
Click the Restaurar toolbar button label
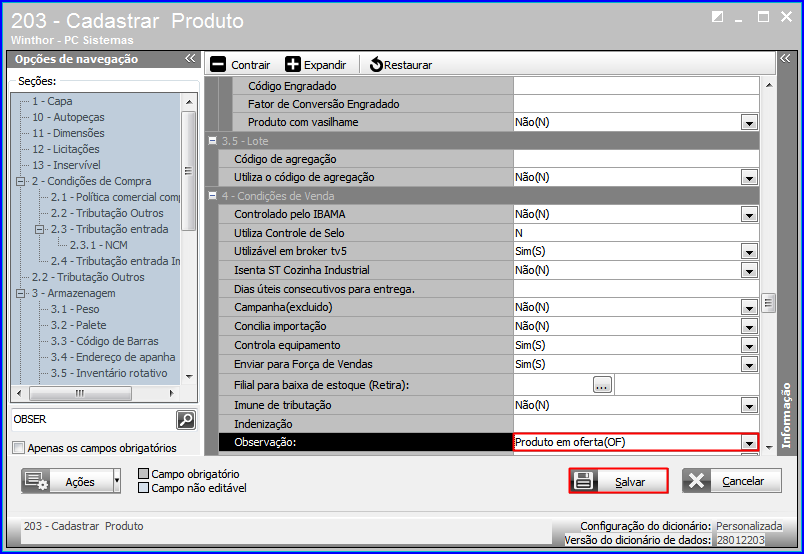coord(408,65)
